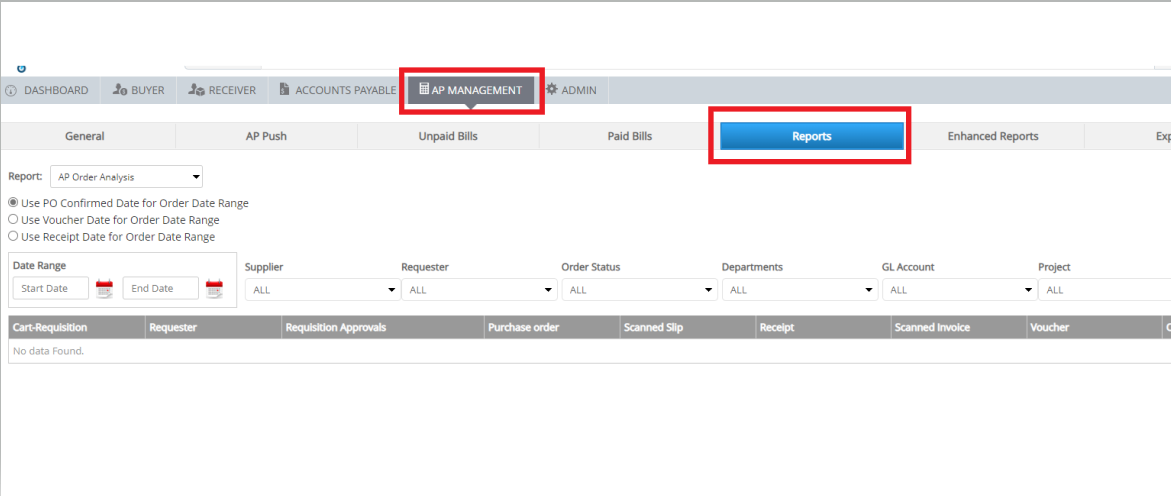
Task: Expand the Order Status dropdown
Action: click(x=639, y=290)
